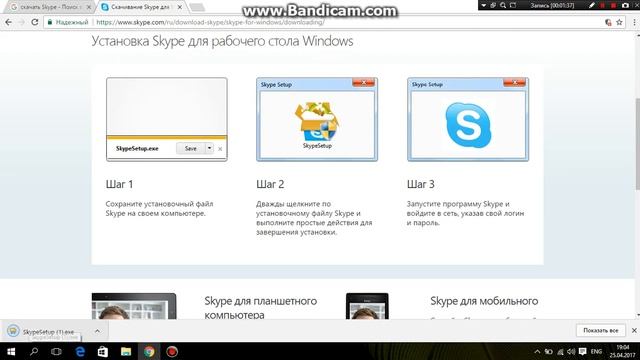Image resolution: width=640 pixels, height=360 pixels.
Task: Open Task View on the taskbar
Action: [x=56, y=351]
